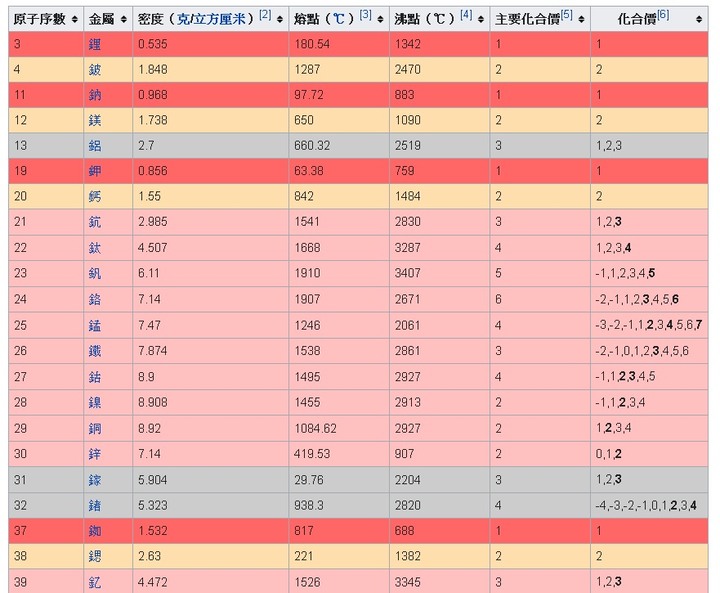720x593 pixels.
Task: Open the 錳 element link
Action: (x=95, y=326)
